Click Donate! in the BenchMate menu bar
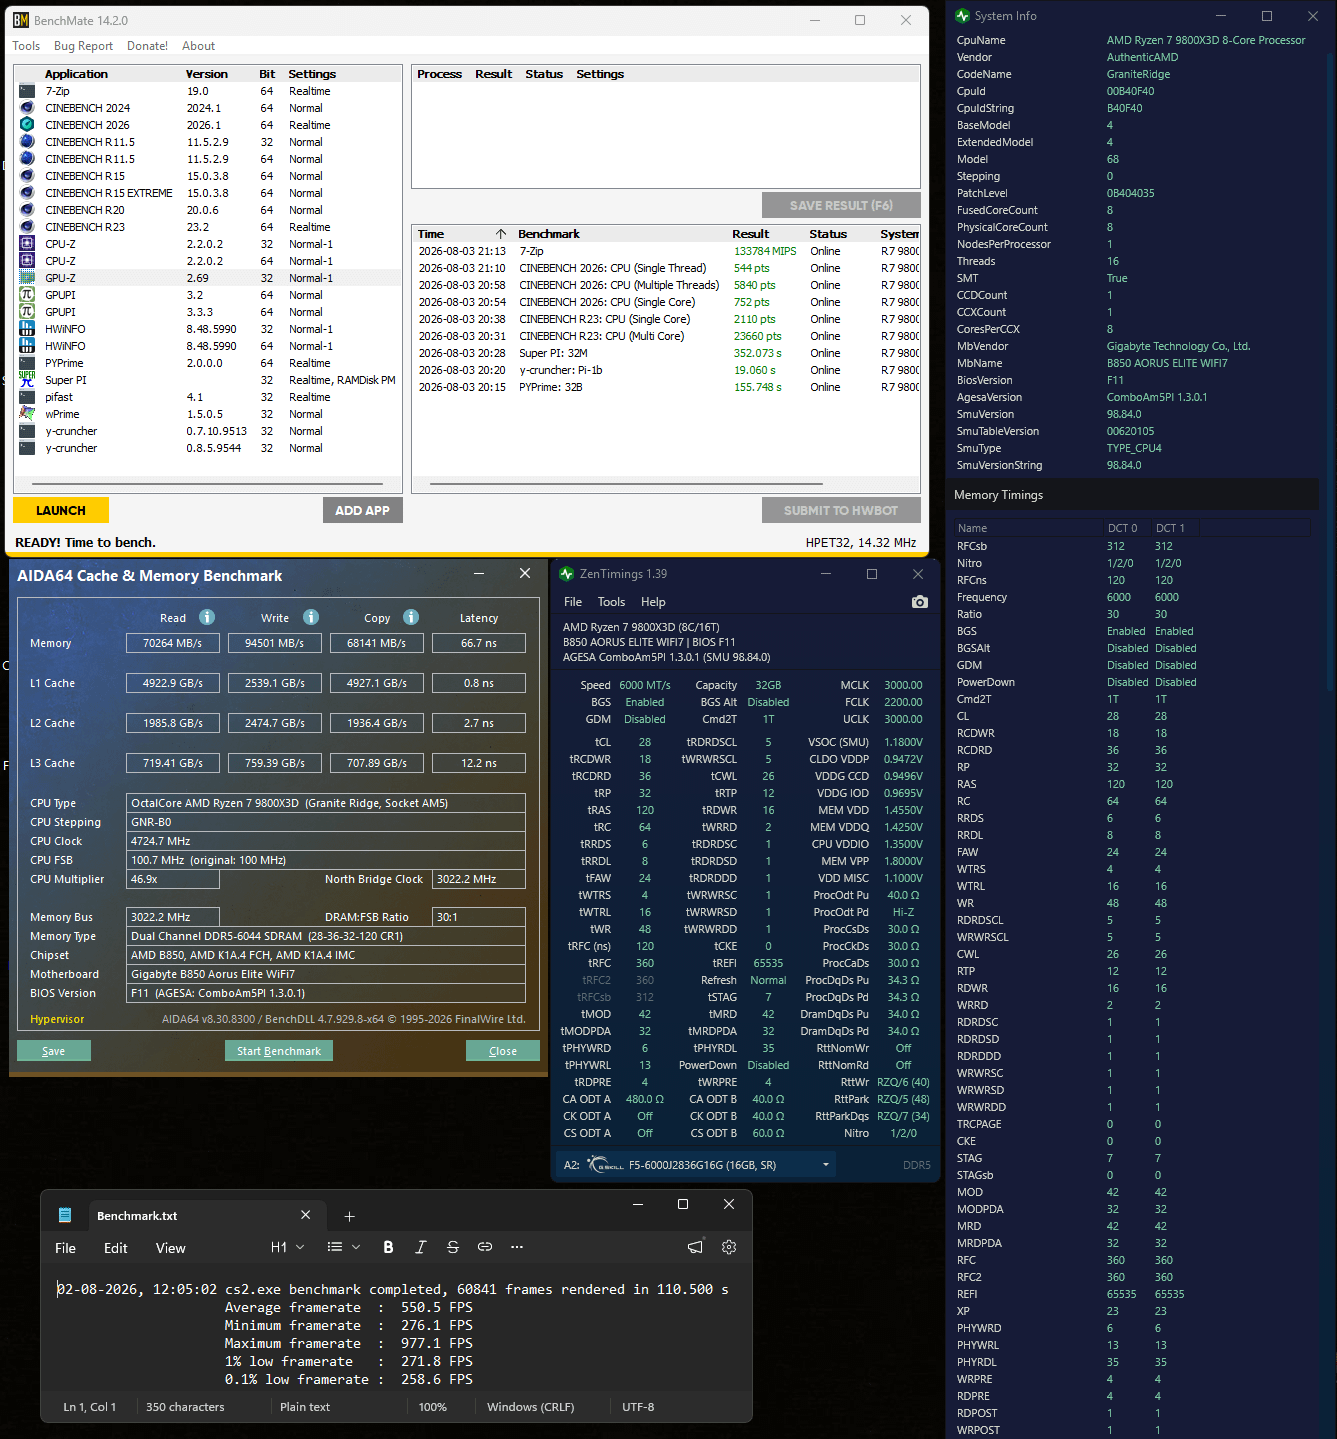Screen dimensions: 1337x1439 coord(147,46)
